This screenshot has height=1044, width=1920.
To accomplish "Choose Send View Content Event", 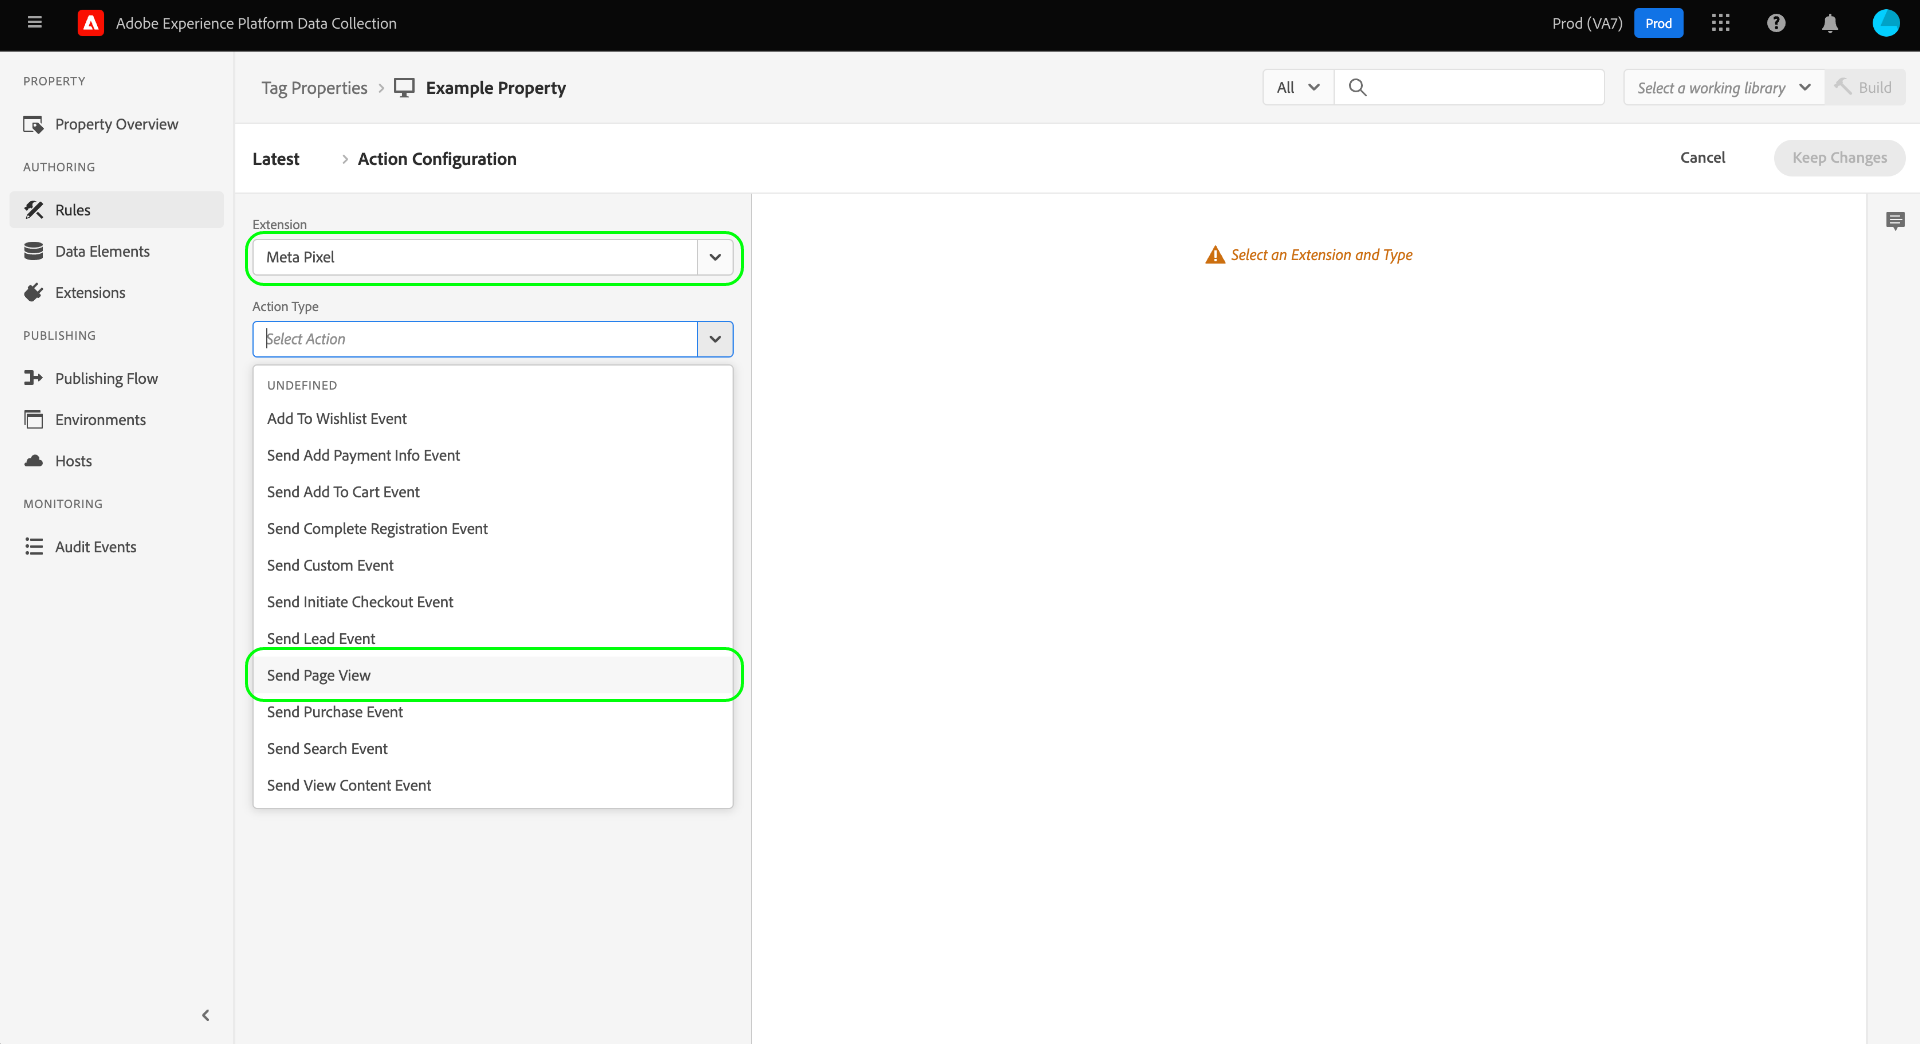I will coord(493,785).
